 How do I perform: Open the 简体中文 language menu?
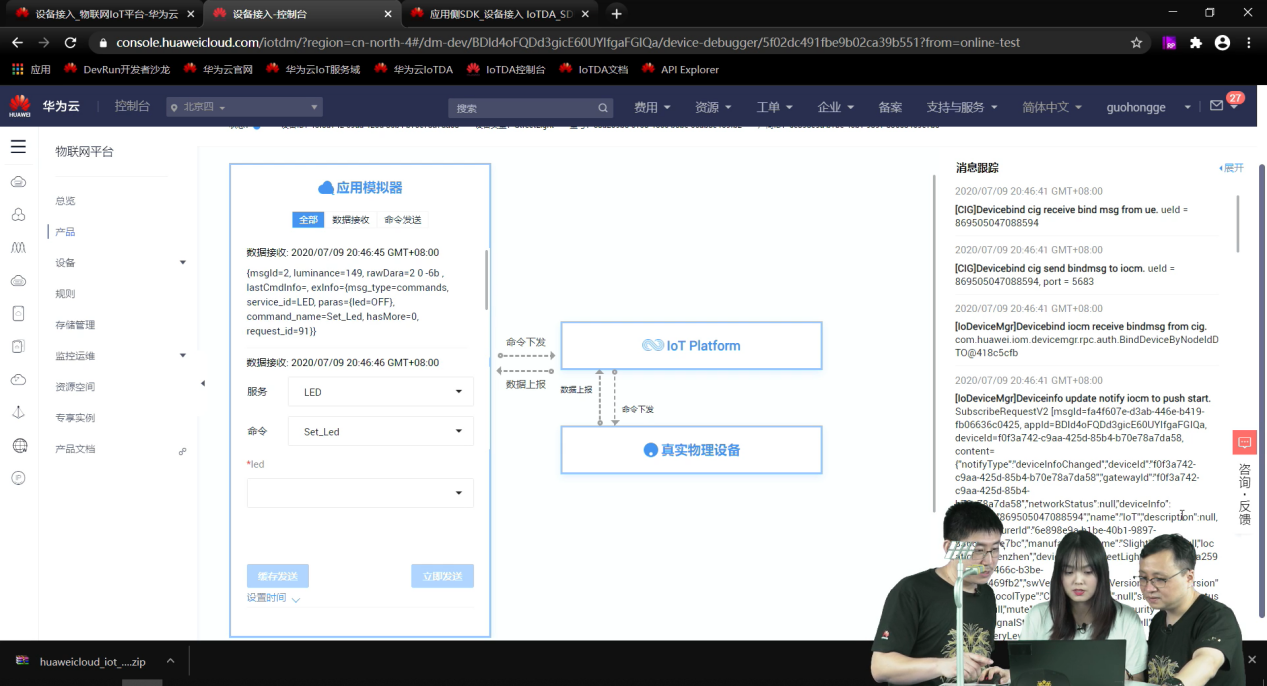pos(1052,107)
